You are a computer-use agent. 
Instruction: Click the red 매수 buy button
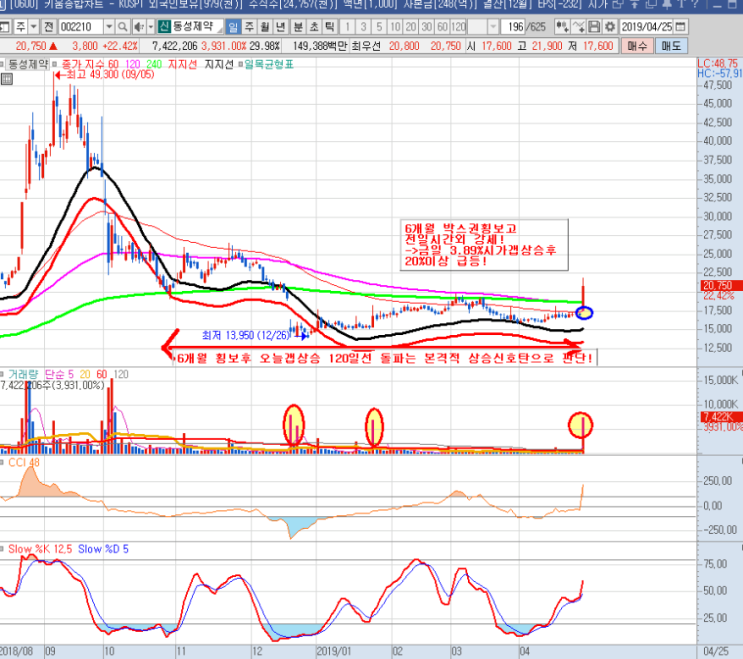click(x=637, y=46)
